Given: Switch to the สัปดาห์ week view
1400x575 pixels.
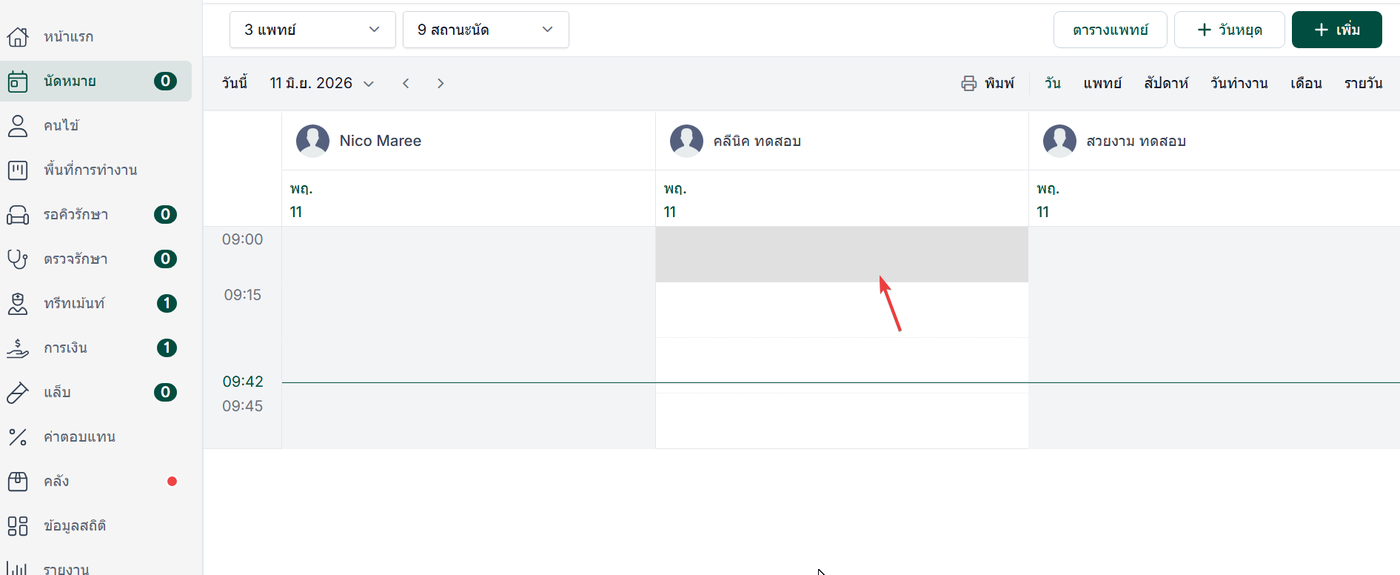Looking at the screenshot, I should tap(1166, 83).
